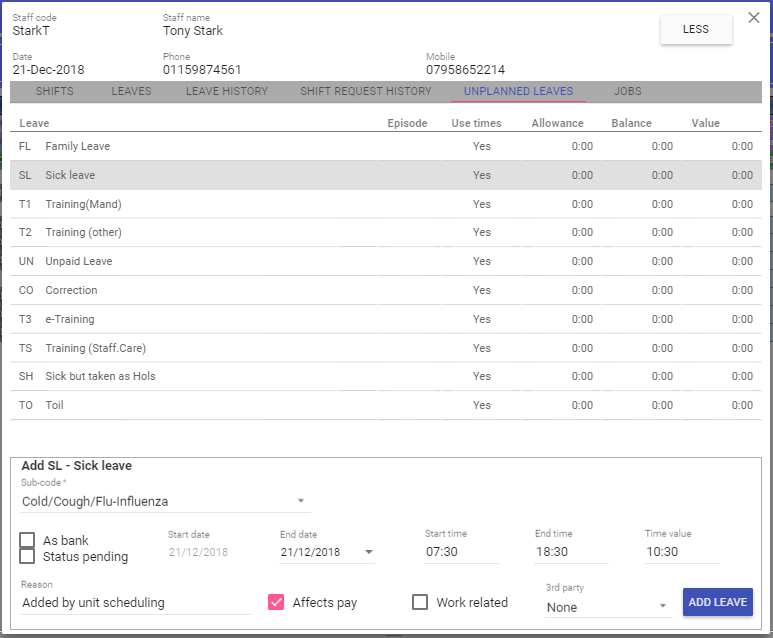Open the Leaves tab
This screenshot has width=773, height=638.
point(131,91)
